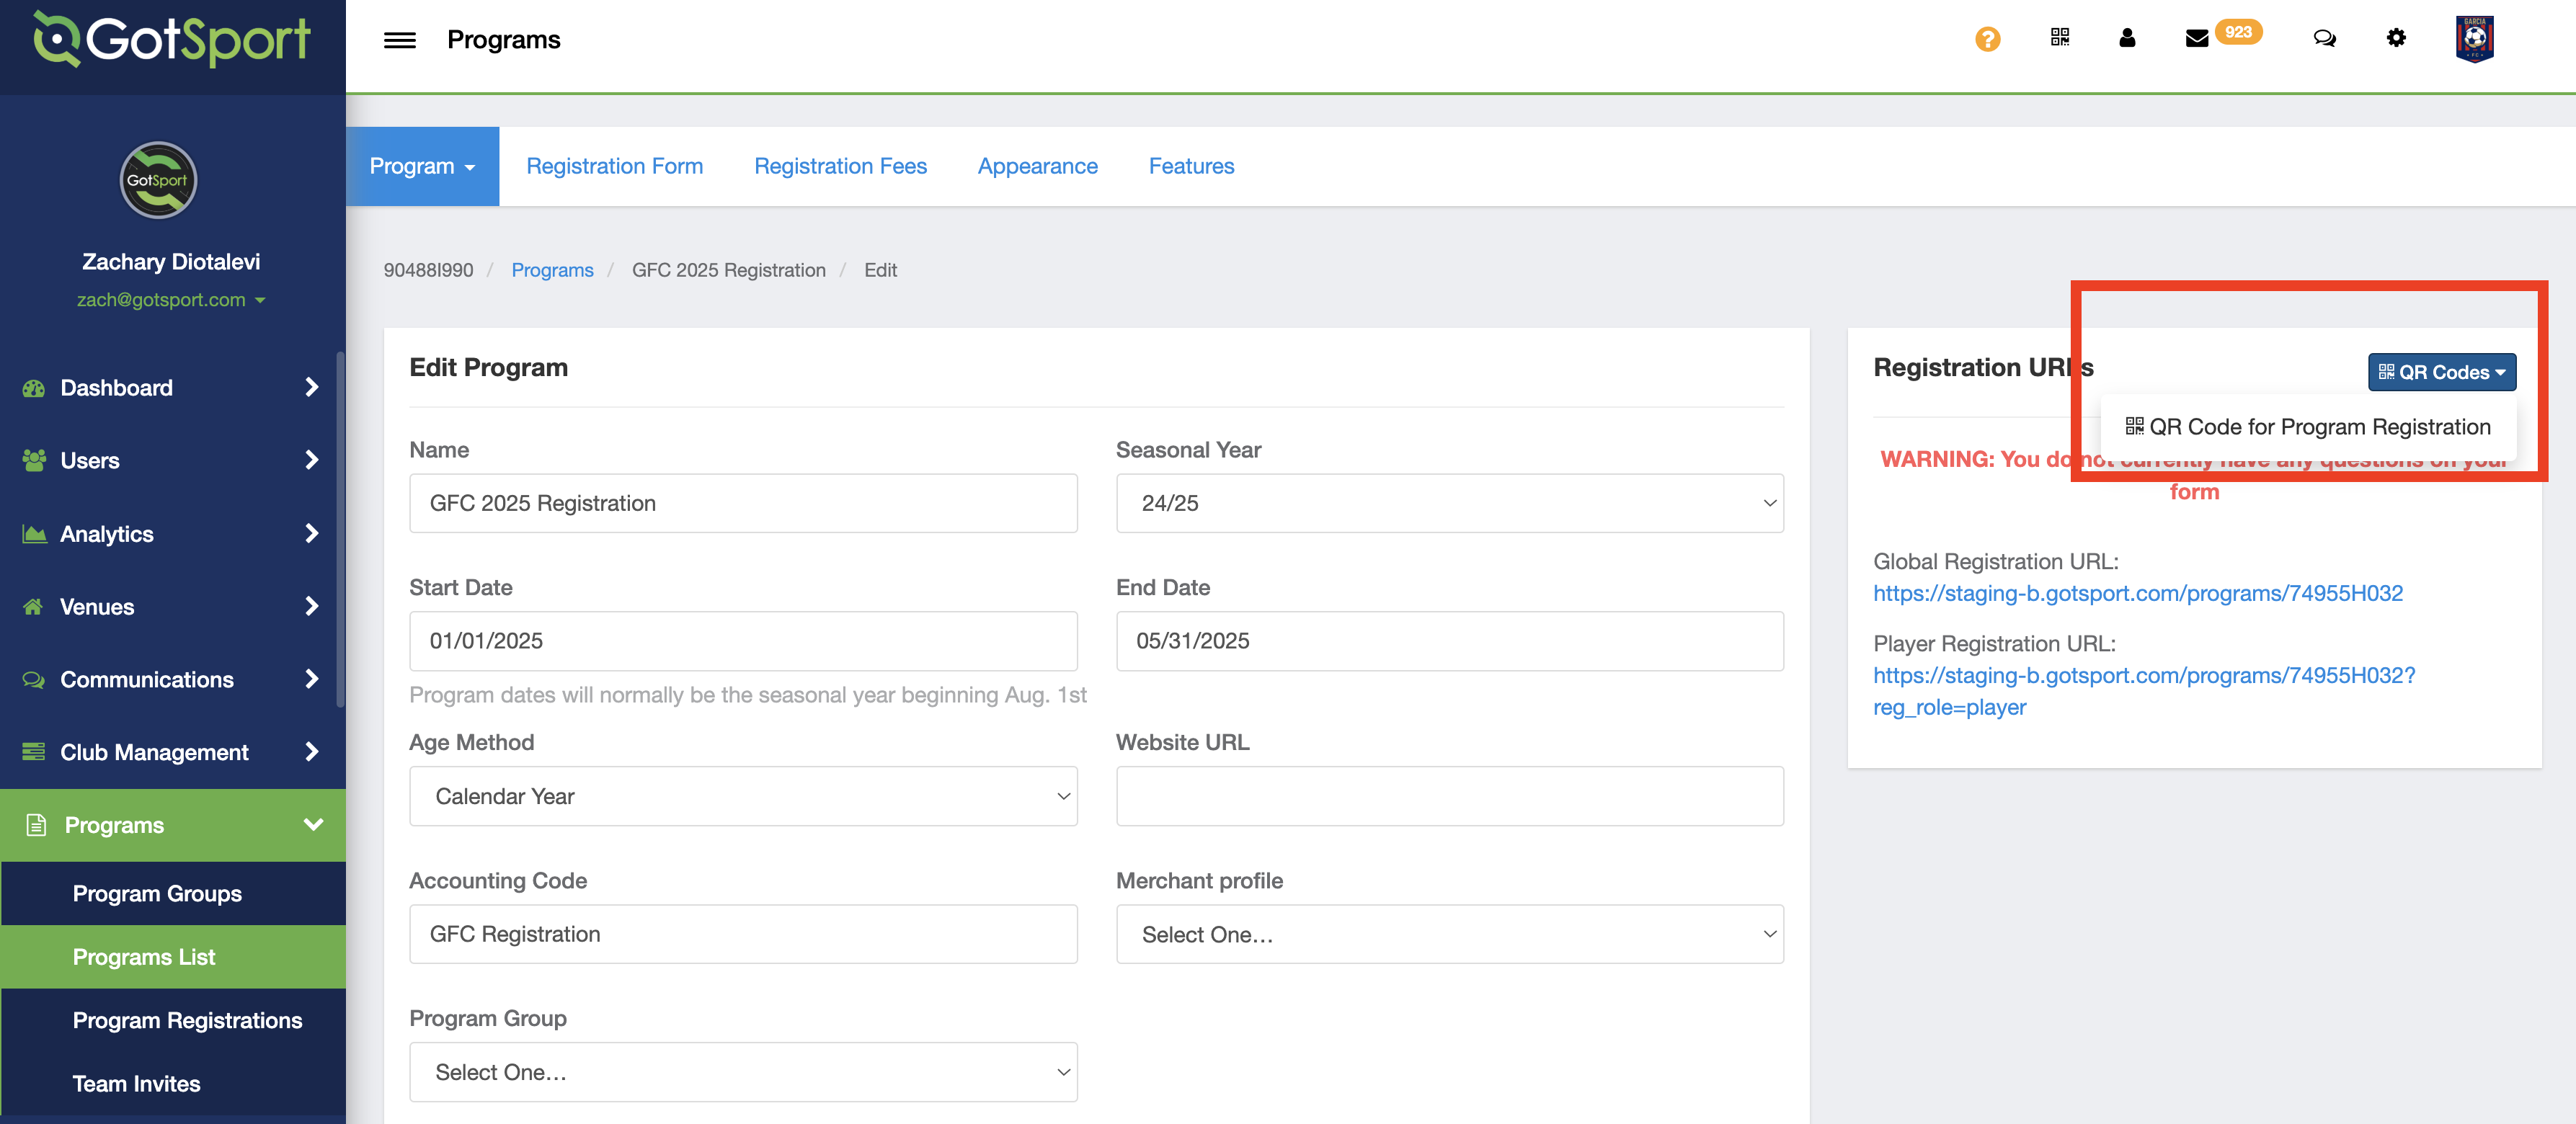Open the Seasonal Year dropdown
The width and height of the screenshot is (2576, 1124).
click(1449, 503)
